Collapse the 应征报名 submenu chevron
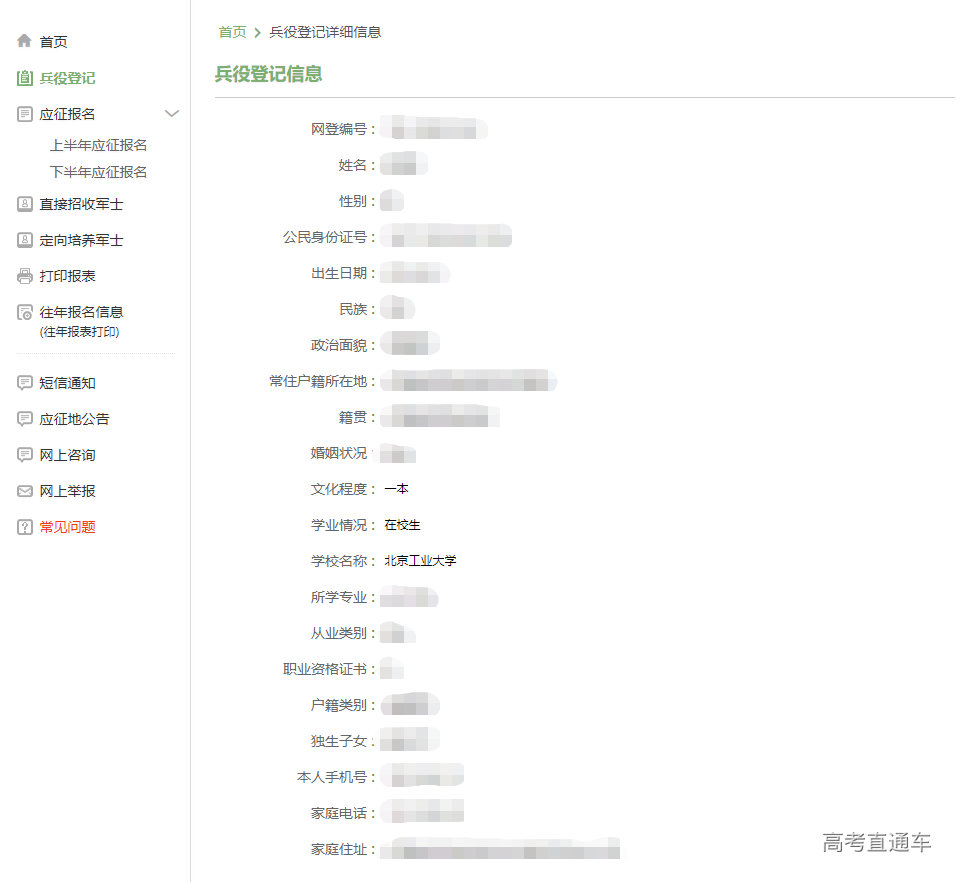Image resolution: width=960 pixels, height=882 pixels. tap(172, 114)
